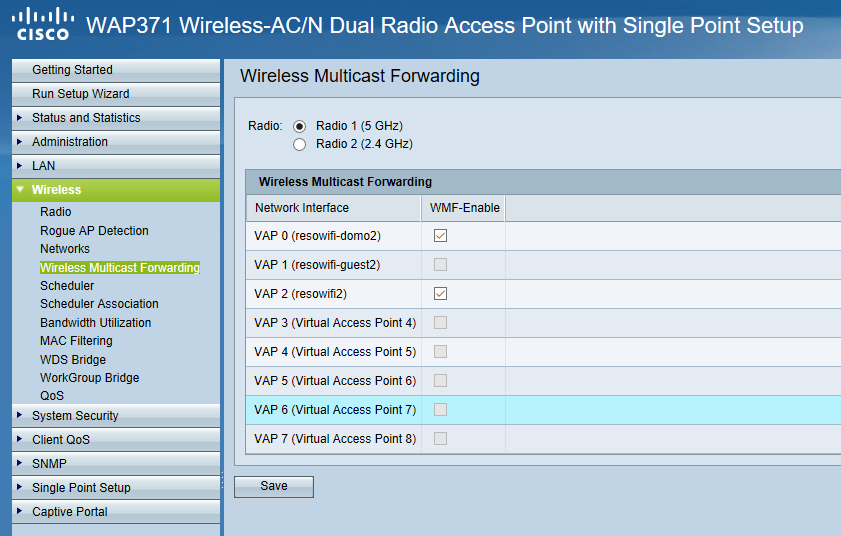
Task: Expand the Status and Statistics arrow
Action: 20,118
